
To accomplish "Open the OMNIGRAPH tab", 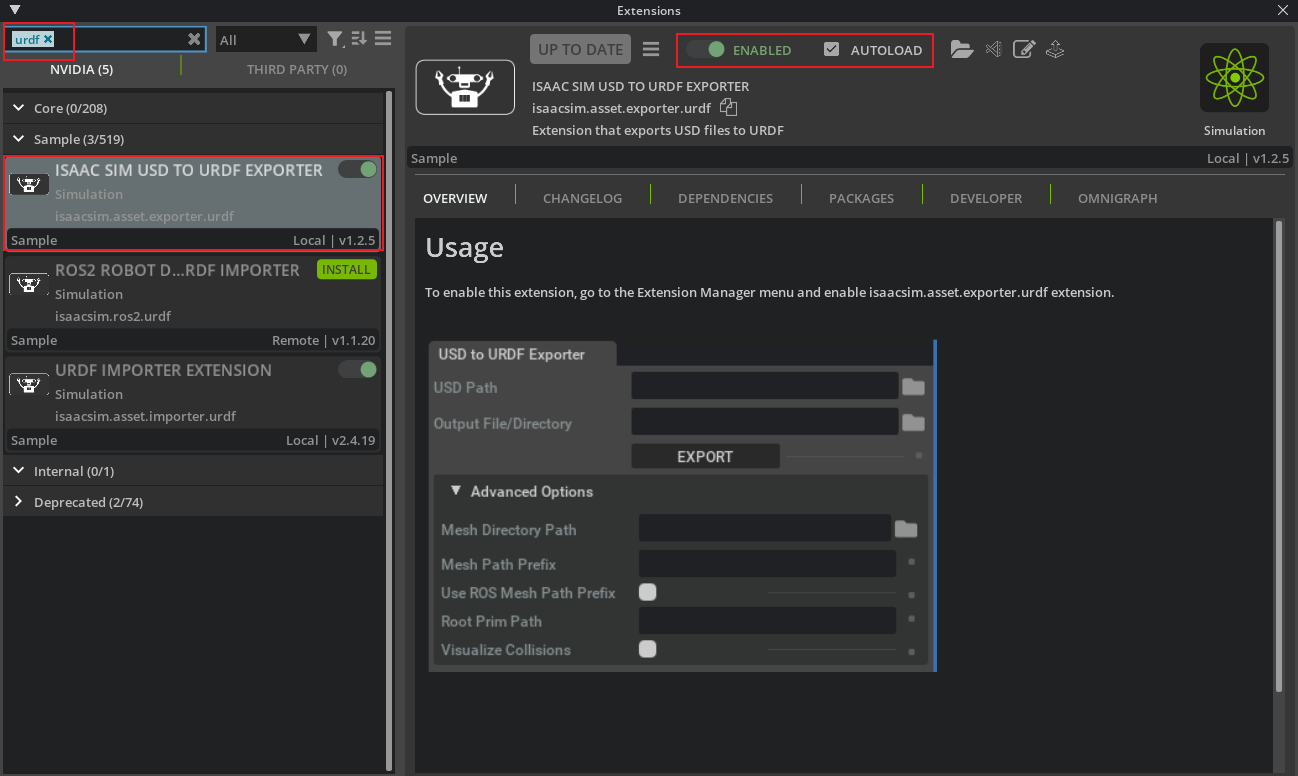I will (1117, 198).
